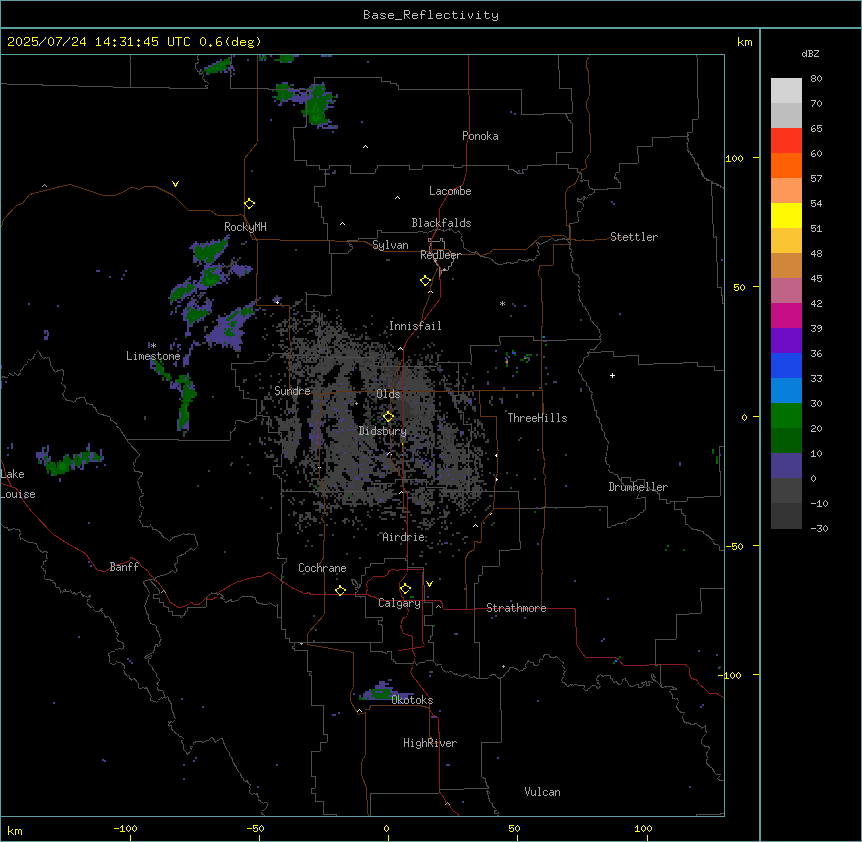Click the RockyMH label
Viewport: 862px width, 842px height.
click(x=245, y=227)
